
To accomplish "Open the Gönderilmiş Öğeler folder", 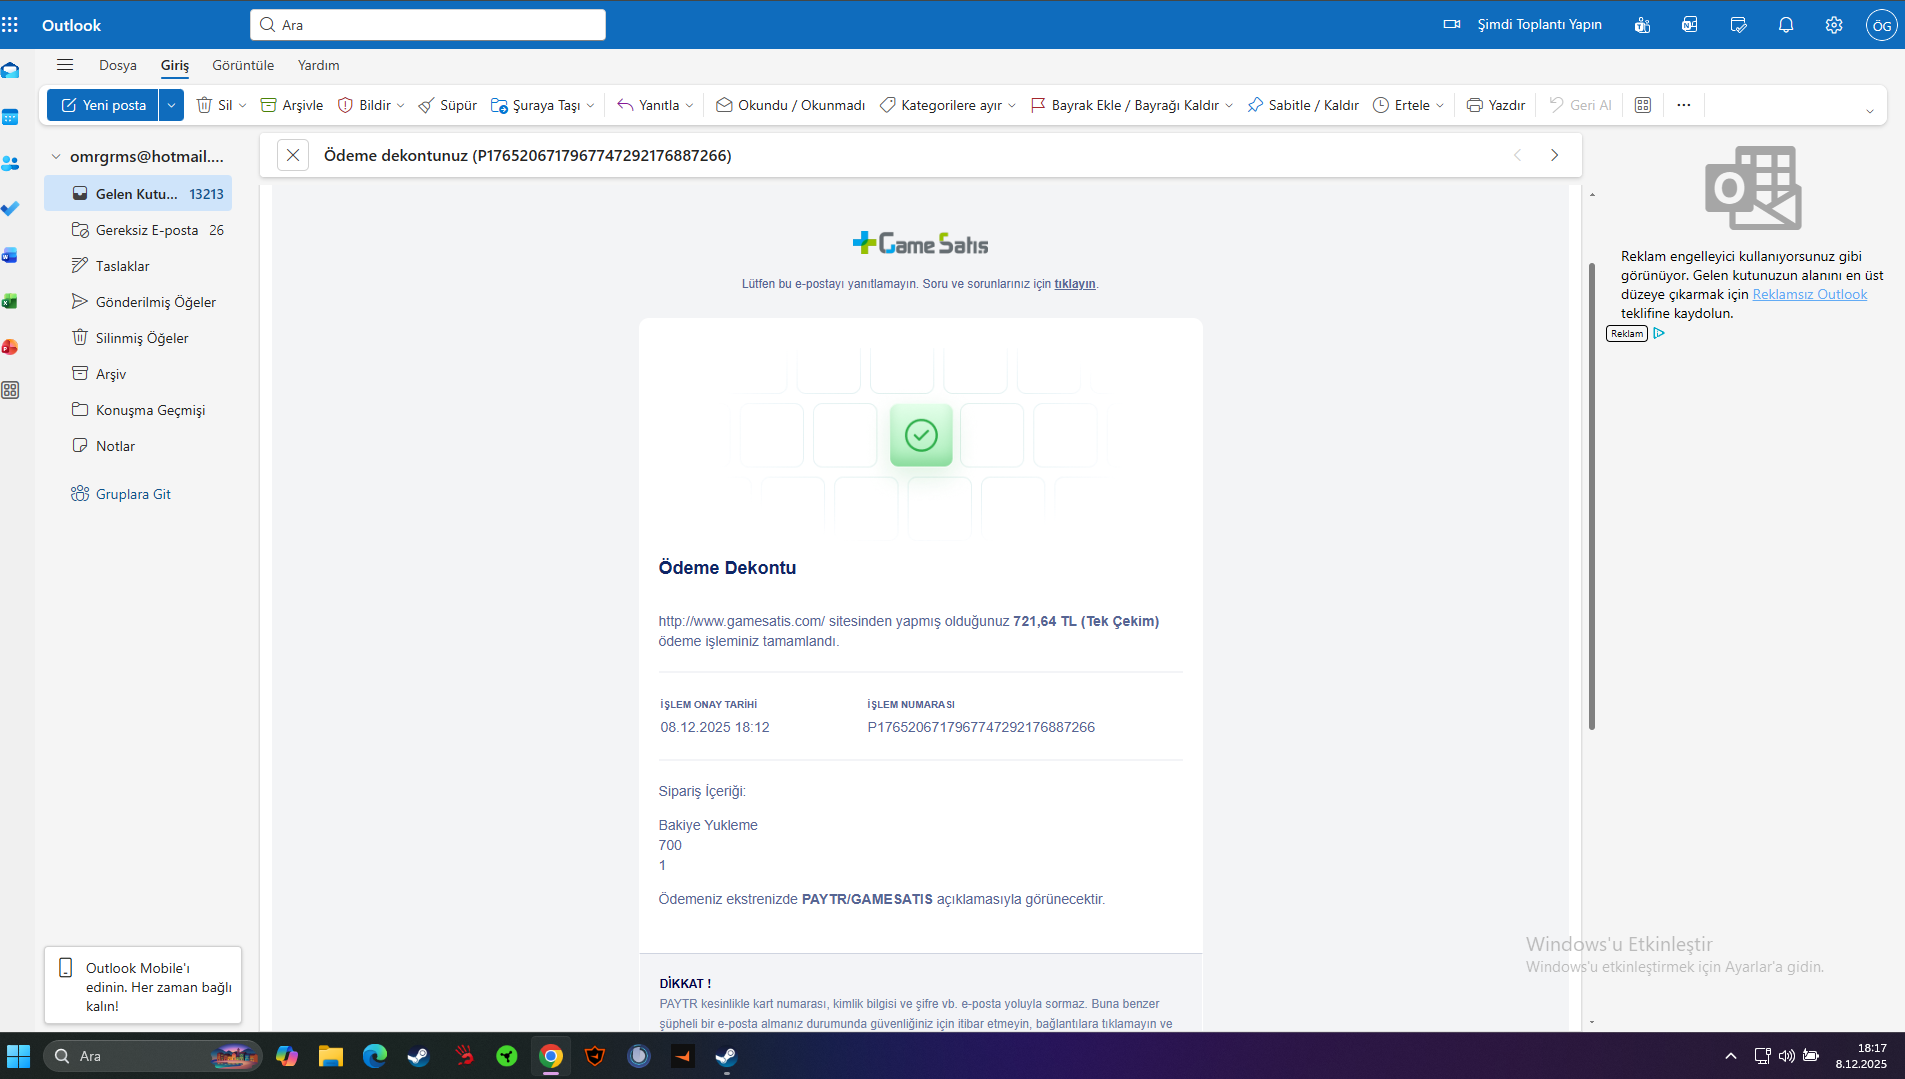I will (138, 302).
